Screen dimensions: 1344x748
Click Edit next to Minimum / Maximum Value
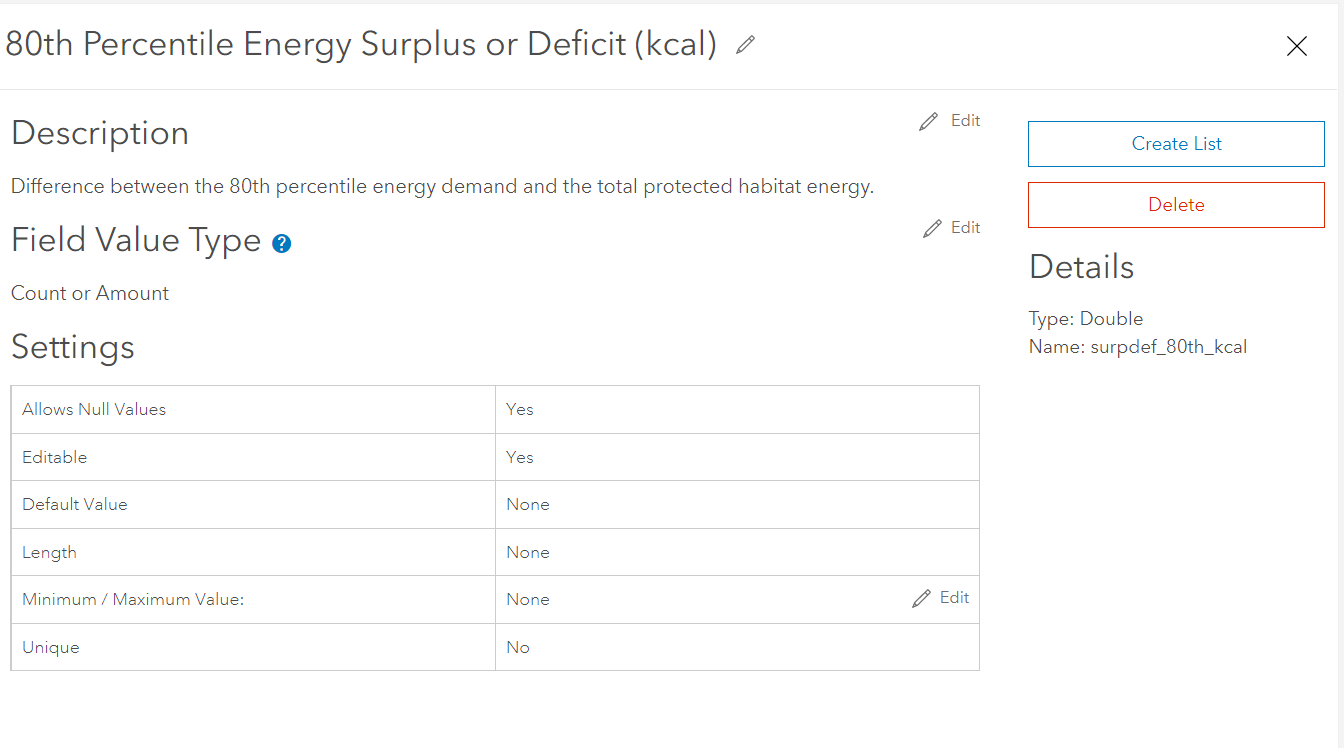[x=953, y=597]
